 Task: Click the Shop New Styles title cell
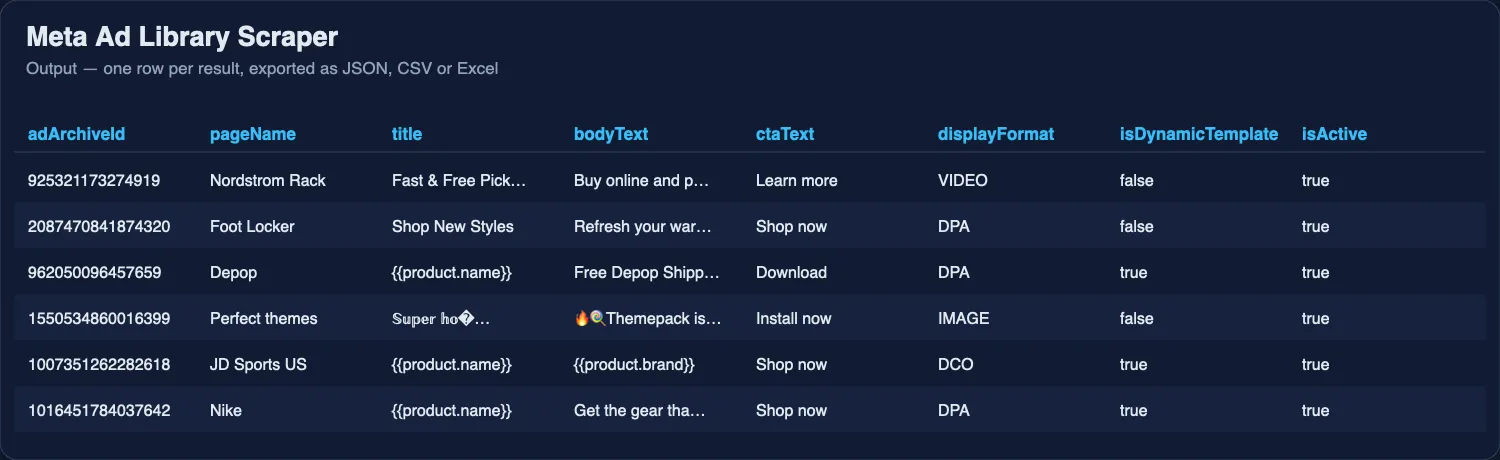click(x=453, y=227)
